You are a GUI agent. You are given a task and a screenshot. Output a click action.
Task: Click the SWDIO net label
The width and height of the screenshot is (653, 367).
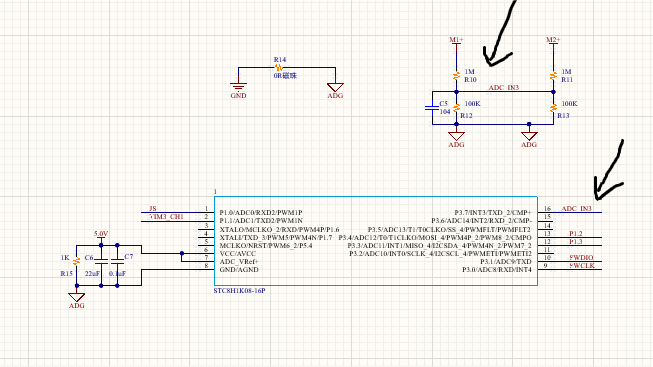pyautogui.click(x=581, y=257)
